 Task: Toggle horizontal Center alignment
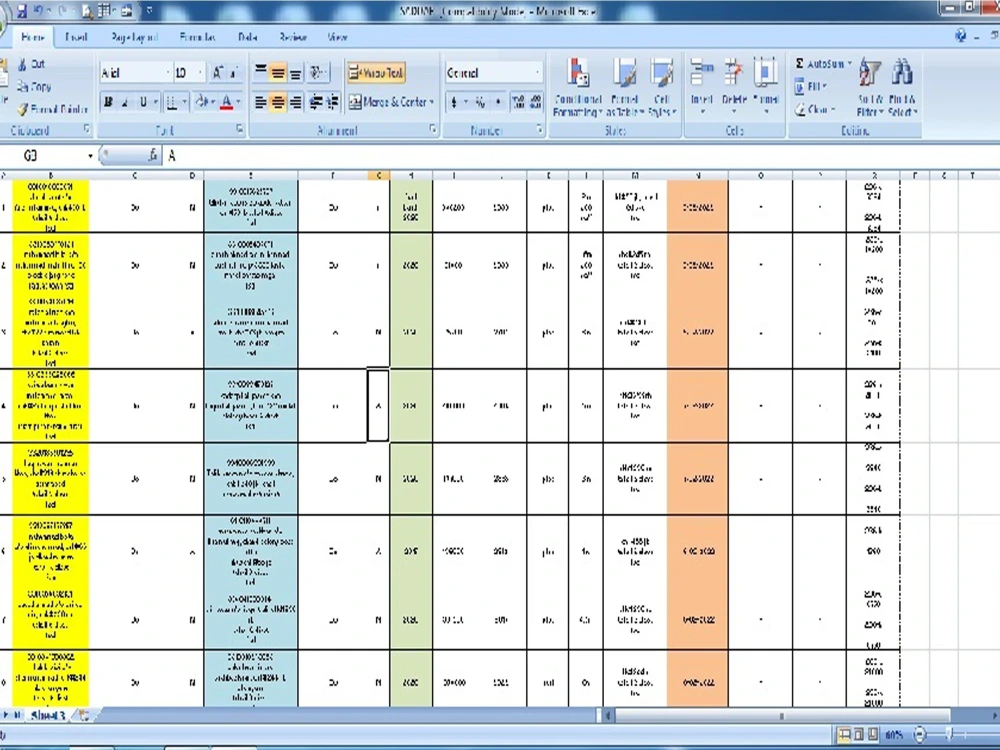(x=278, y=102)
